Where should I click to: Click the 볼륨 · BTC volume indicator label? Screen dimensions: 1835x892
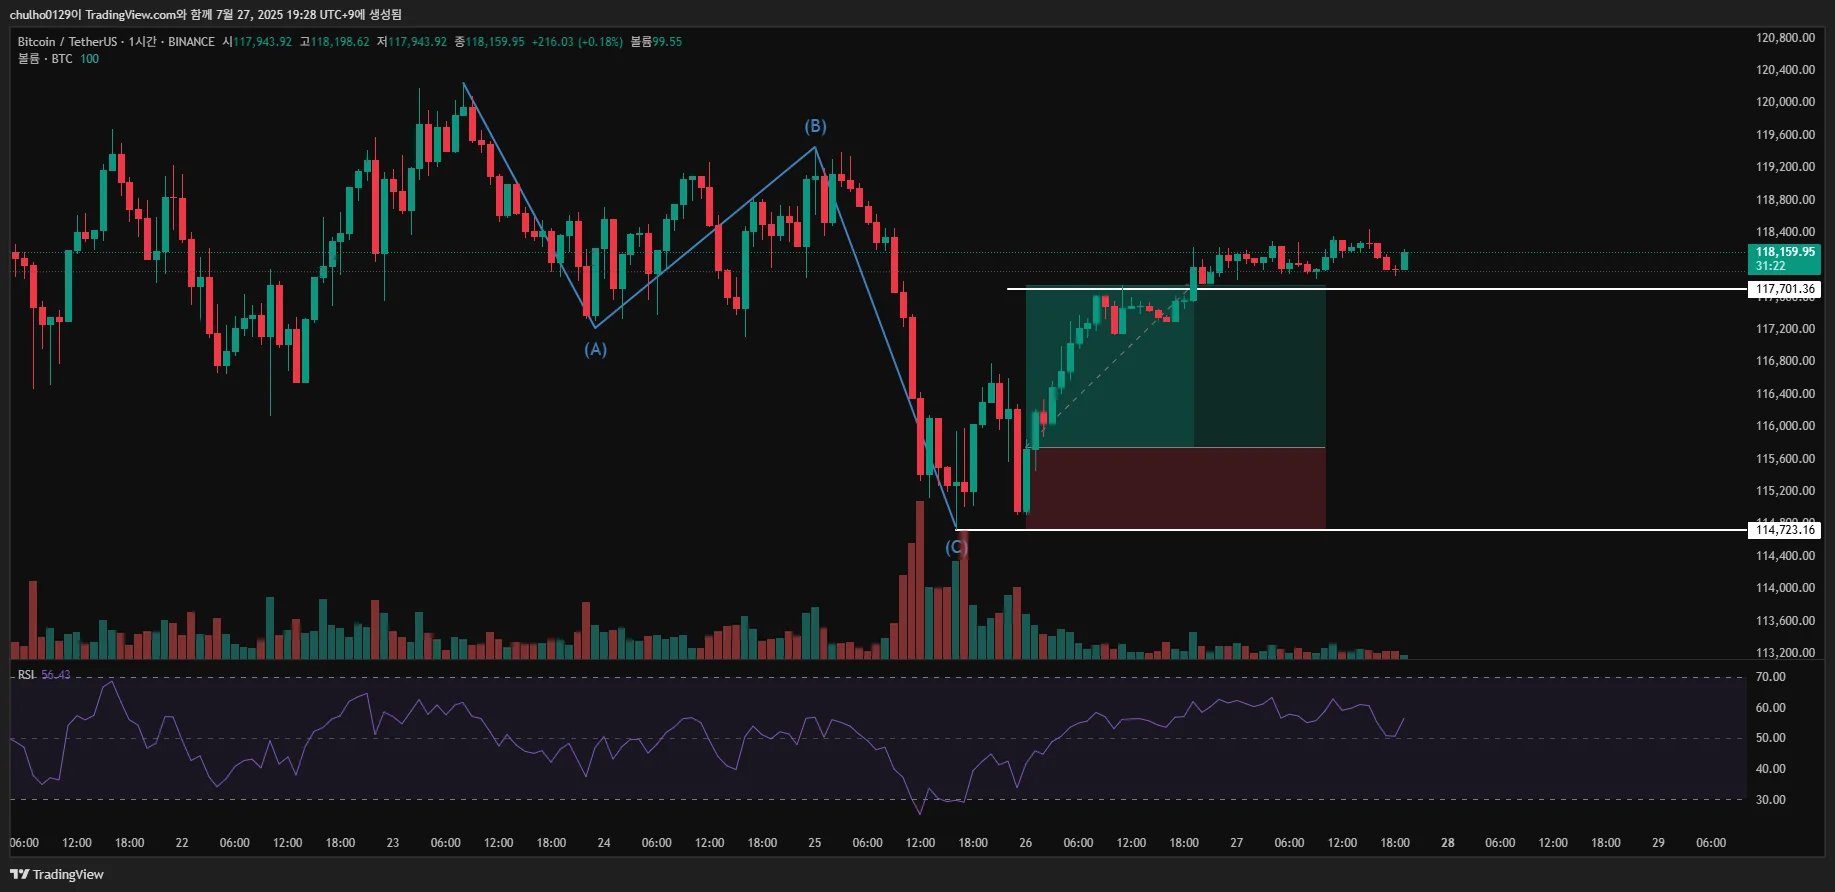pyautogui.click(x=45, y=59)
